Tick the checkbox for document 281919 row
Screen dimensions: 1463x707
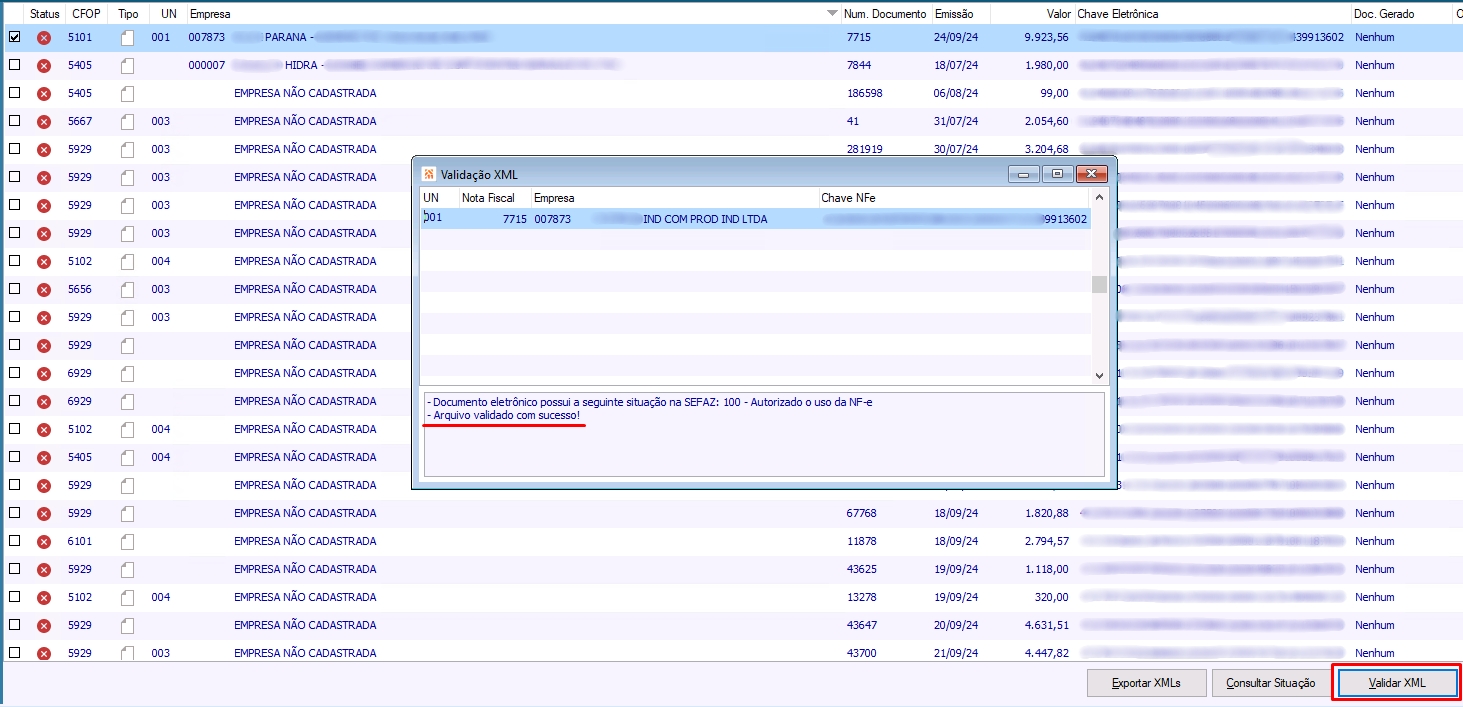click(x=14, y=149)
